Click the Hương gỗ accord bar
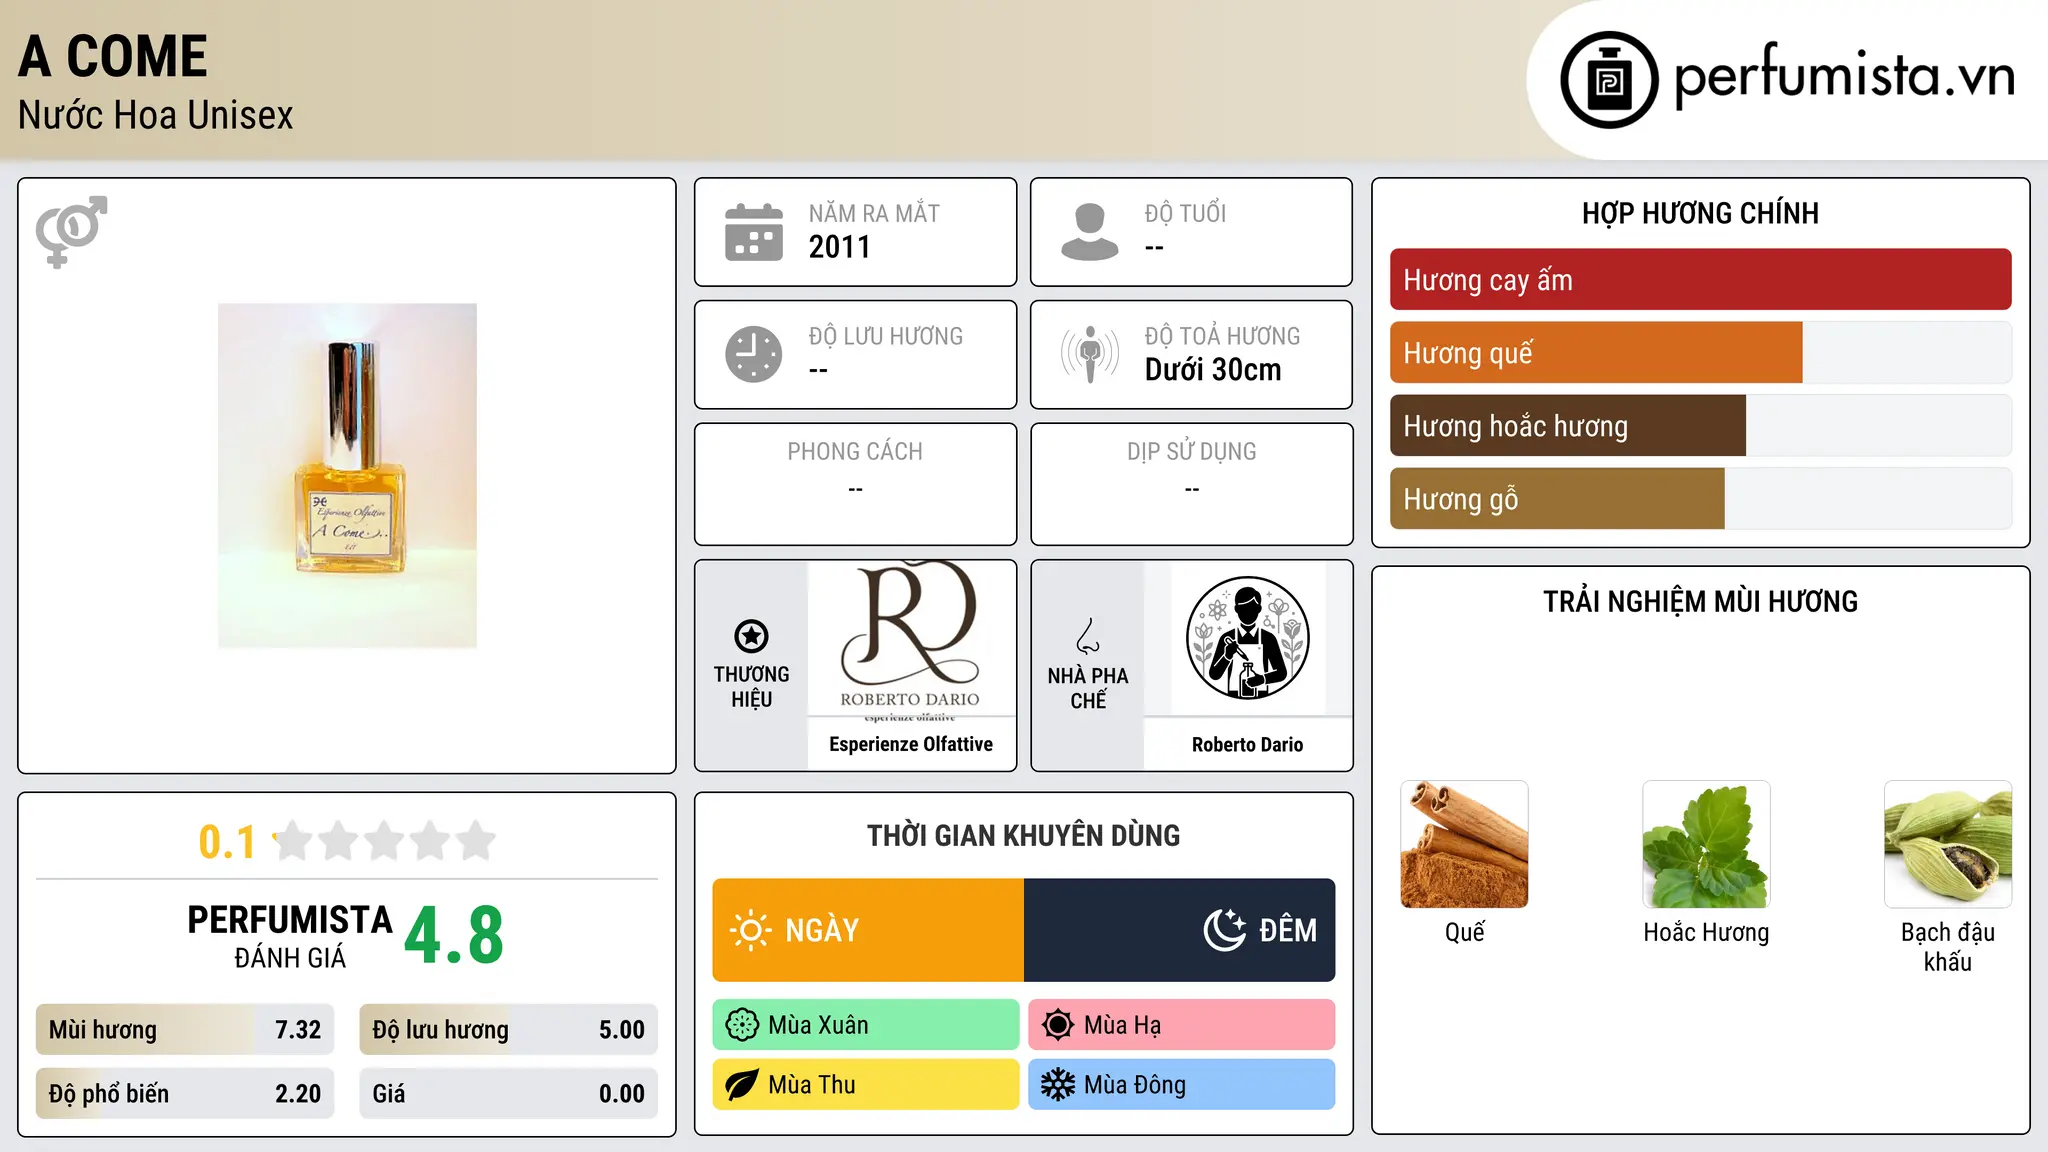This screenshot has height=1152, width=2048. point(1700,499)
